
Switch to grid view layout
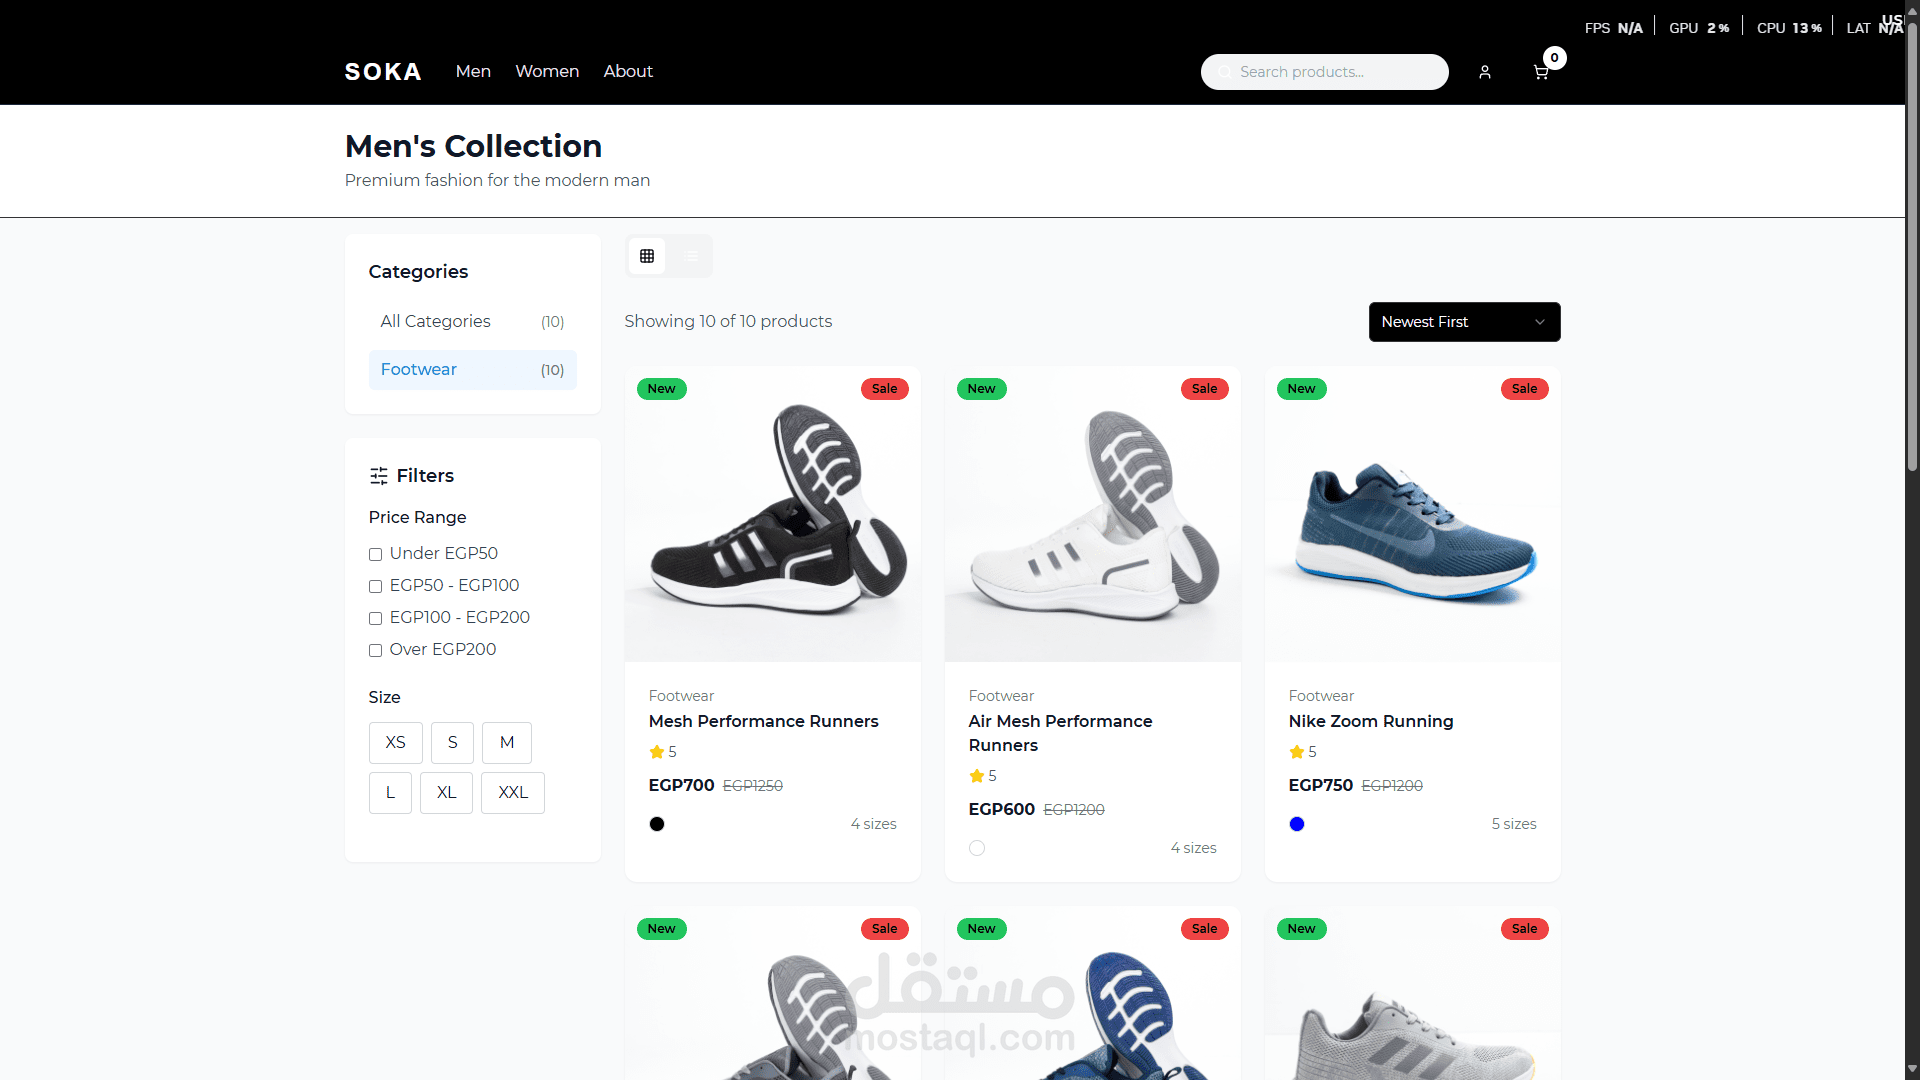pos(647,256)
